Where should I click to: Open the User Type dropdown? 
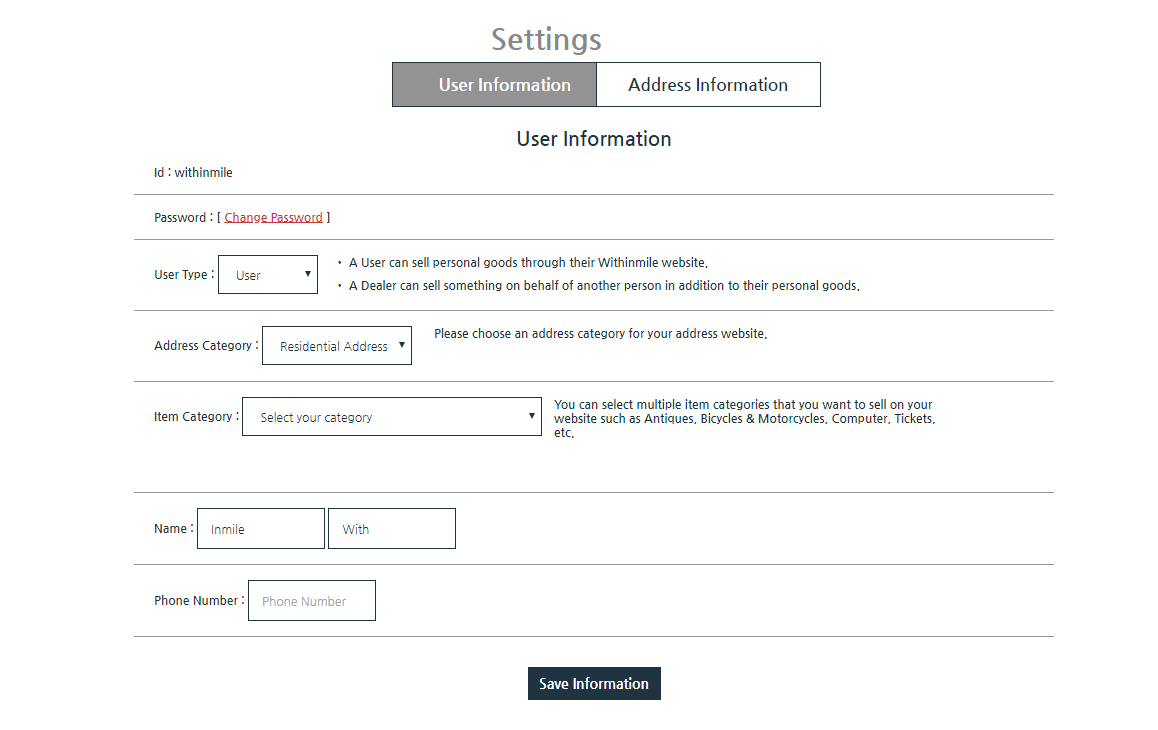pos(268,275)
